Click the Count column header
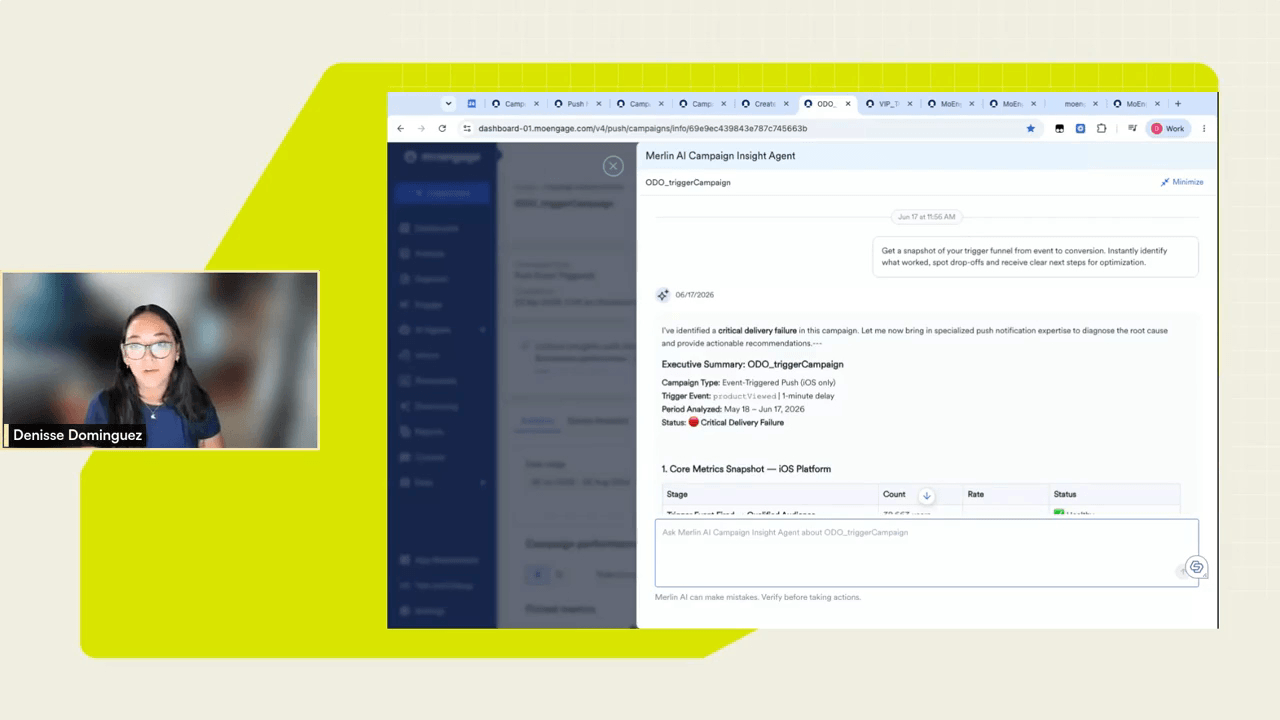The image size is (1280, 720). (894, 494)
